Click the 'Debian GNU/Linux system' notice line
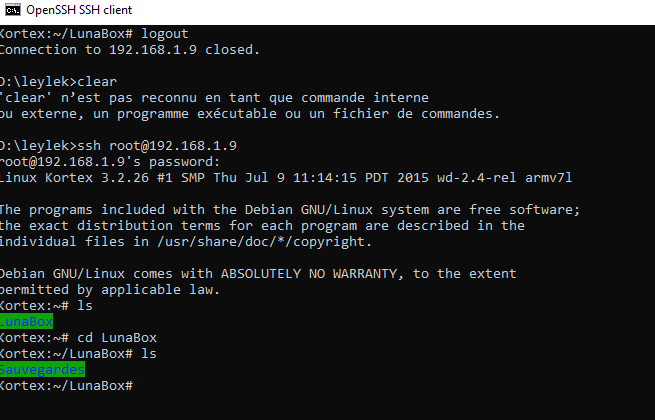The image size is (655, 420). [x=290, y=209]
